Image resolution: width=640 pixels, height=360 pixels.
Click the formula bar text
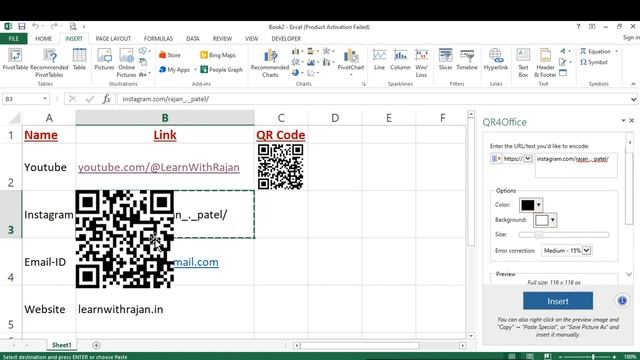(166, 99)
